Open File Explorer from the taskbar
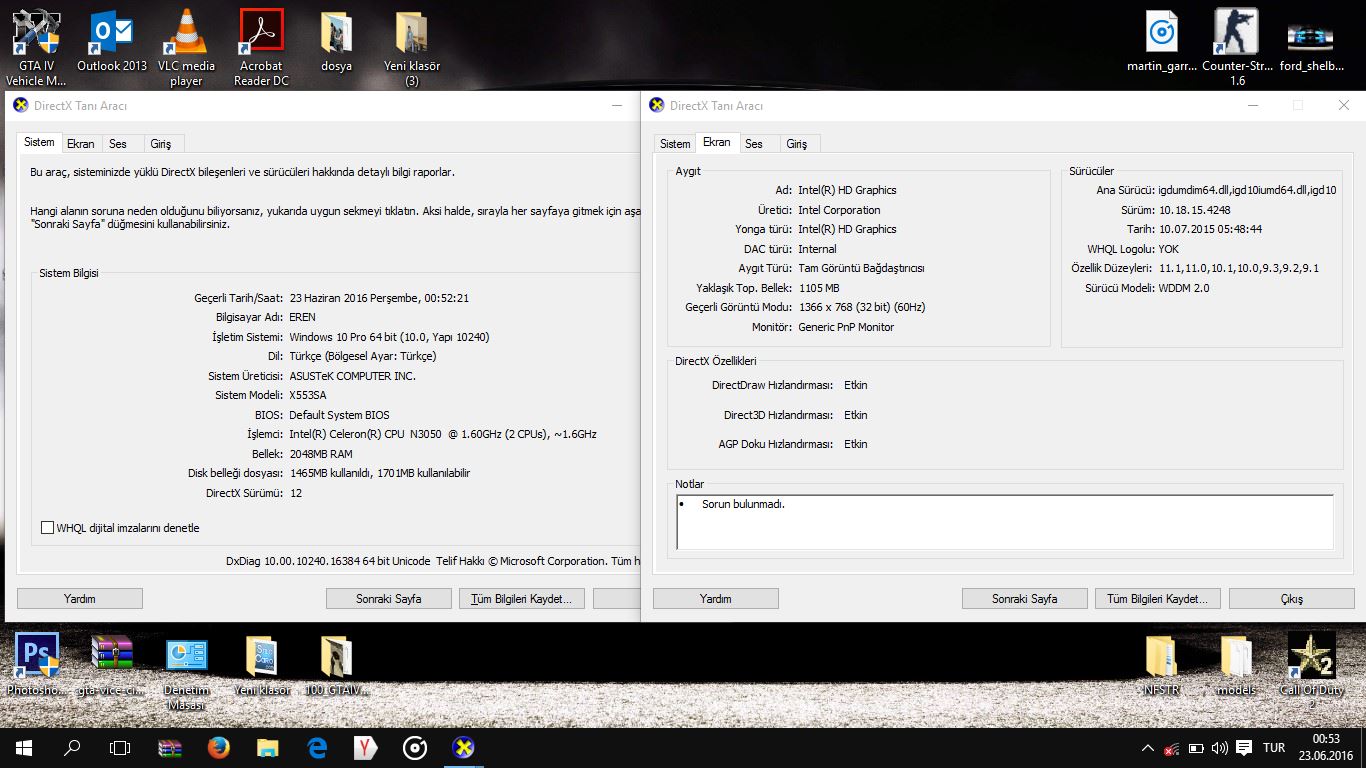The image size is (1366, 768). (268, 747)
